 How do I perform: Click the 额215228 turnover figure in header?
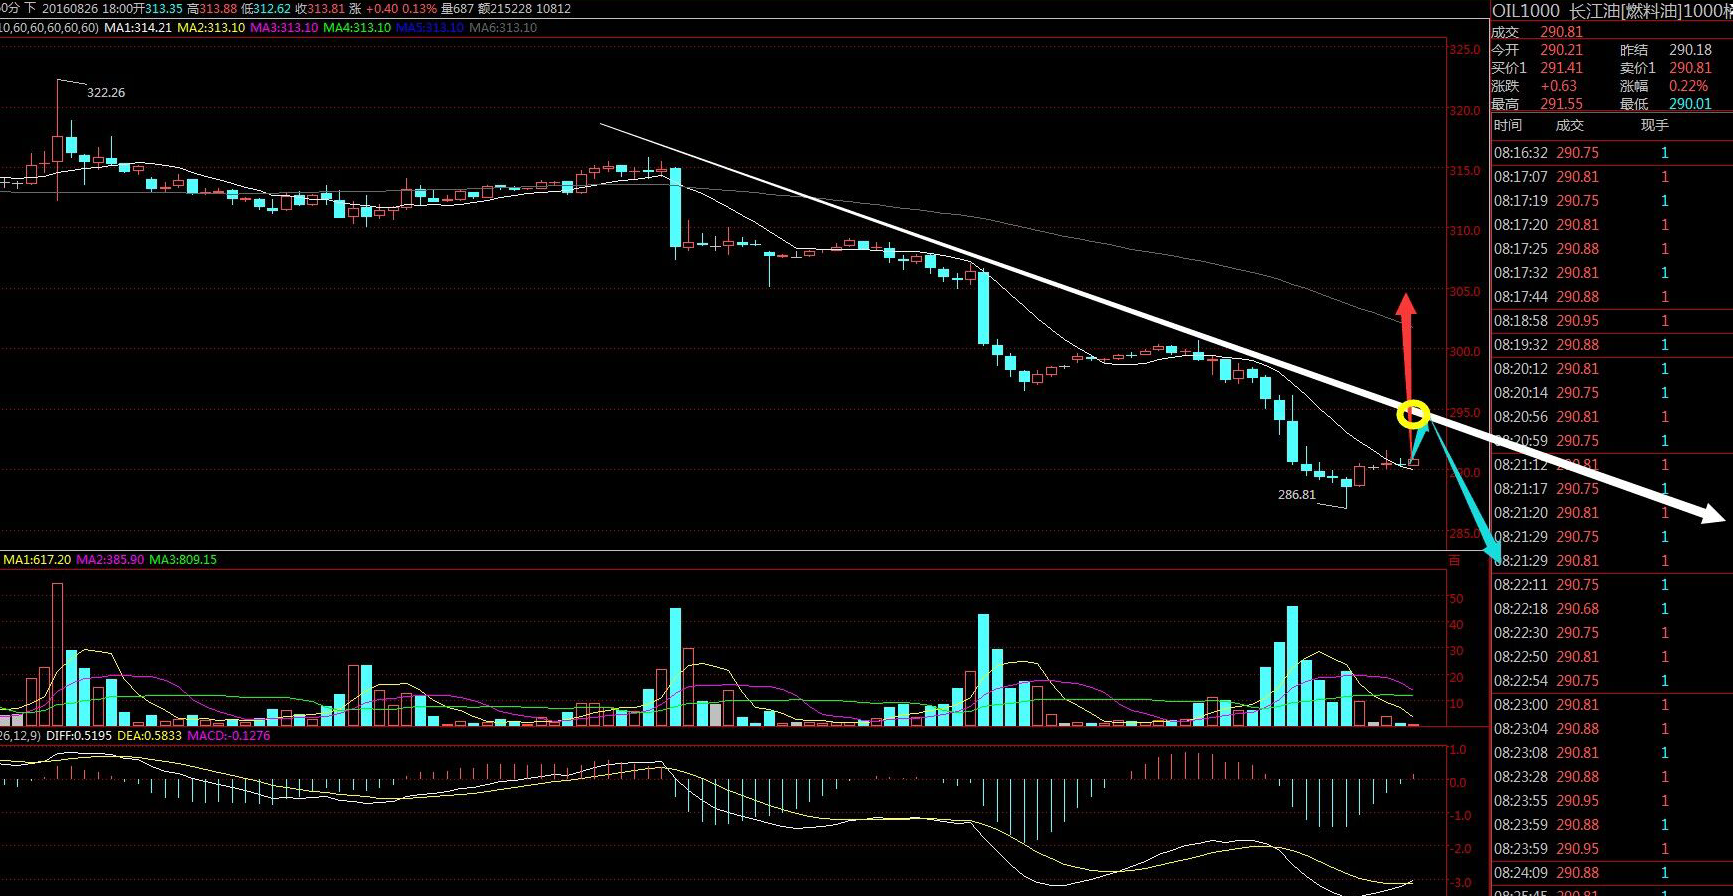pyautogui.click(x=505, y=9)
